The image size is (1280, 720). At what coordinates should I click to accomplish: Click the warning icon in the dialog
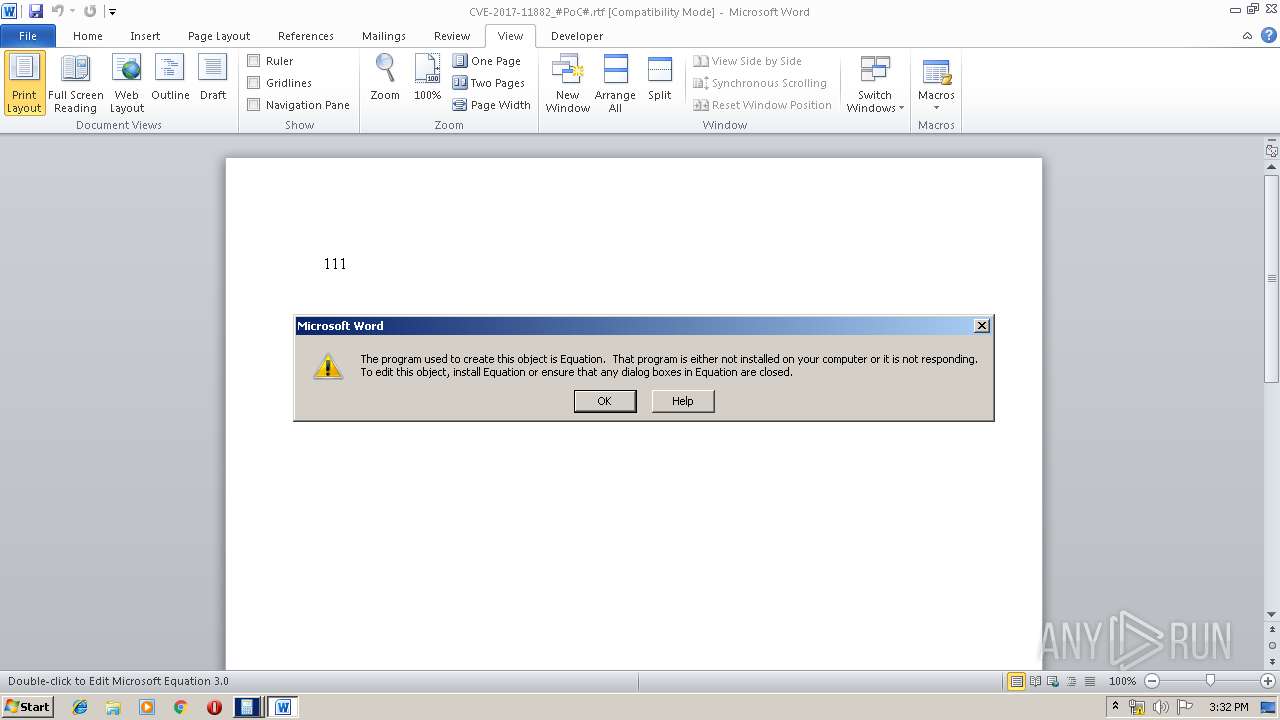pyautogui.click(x=328, y=366)
